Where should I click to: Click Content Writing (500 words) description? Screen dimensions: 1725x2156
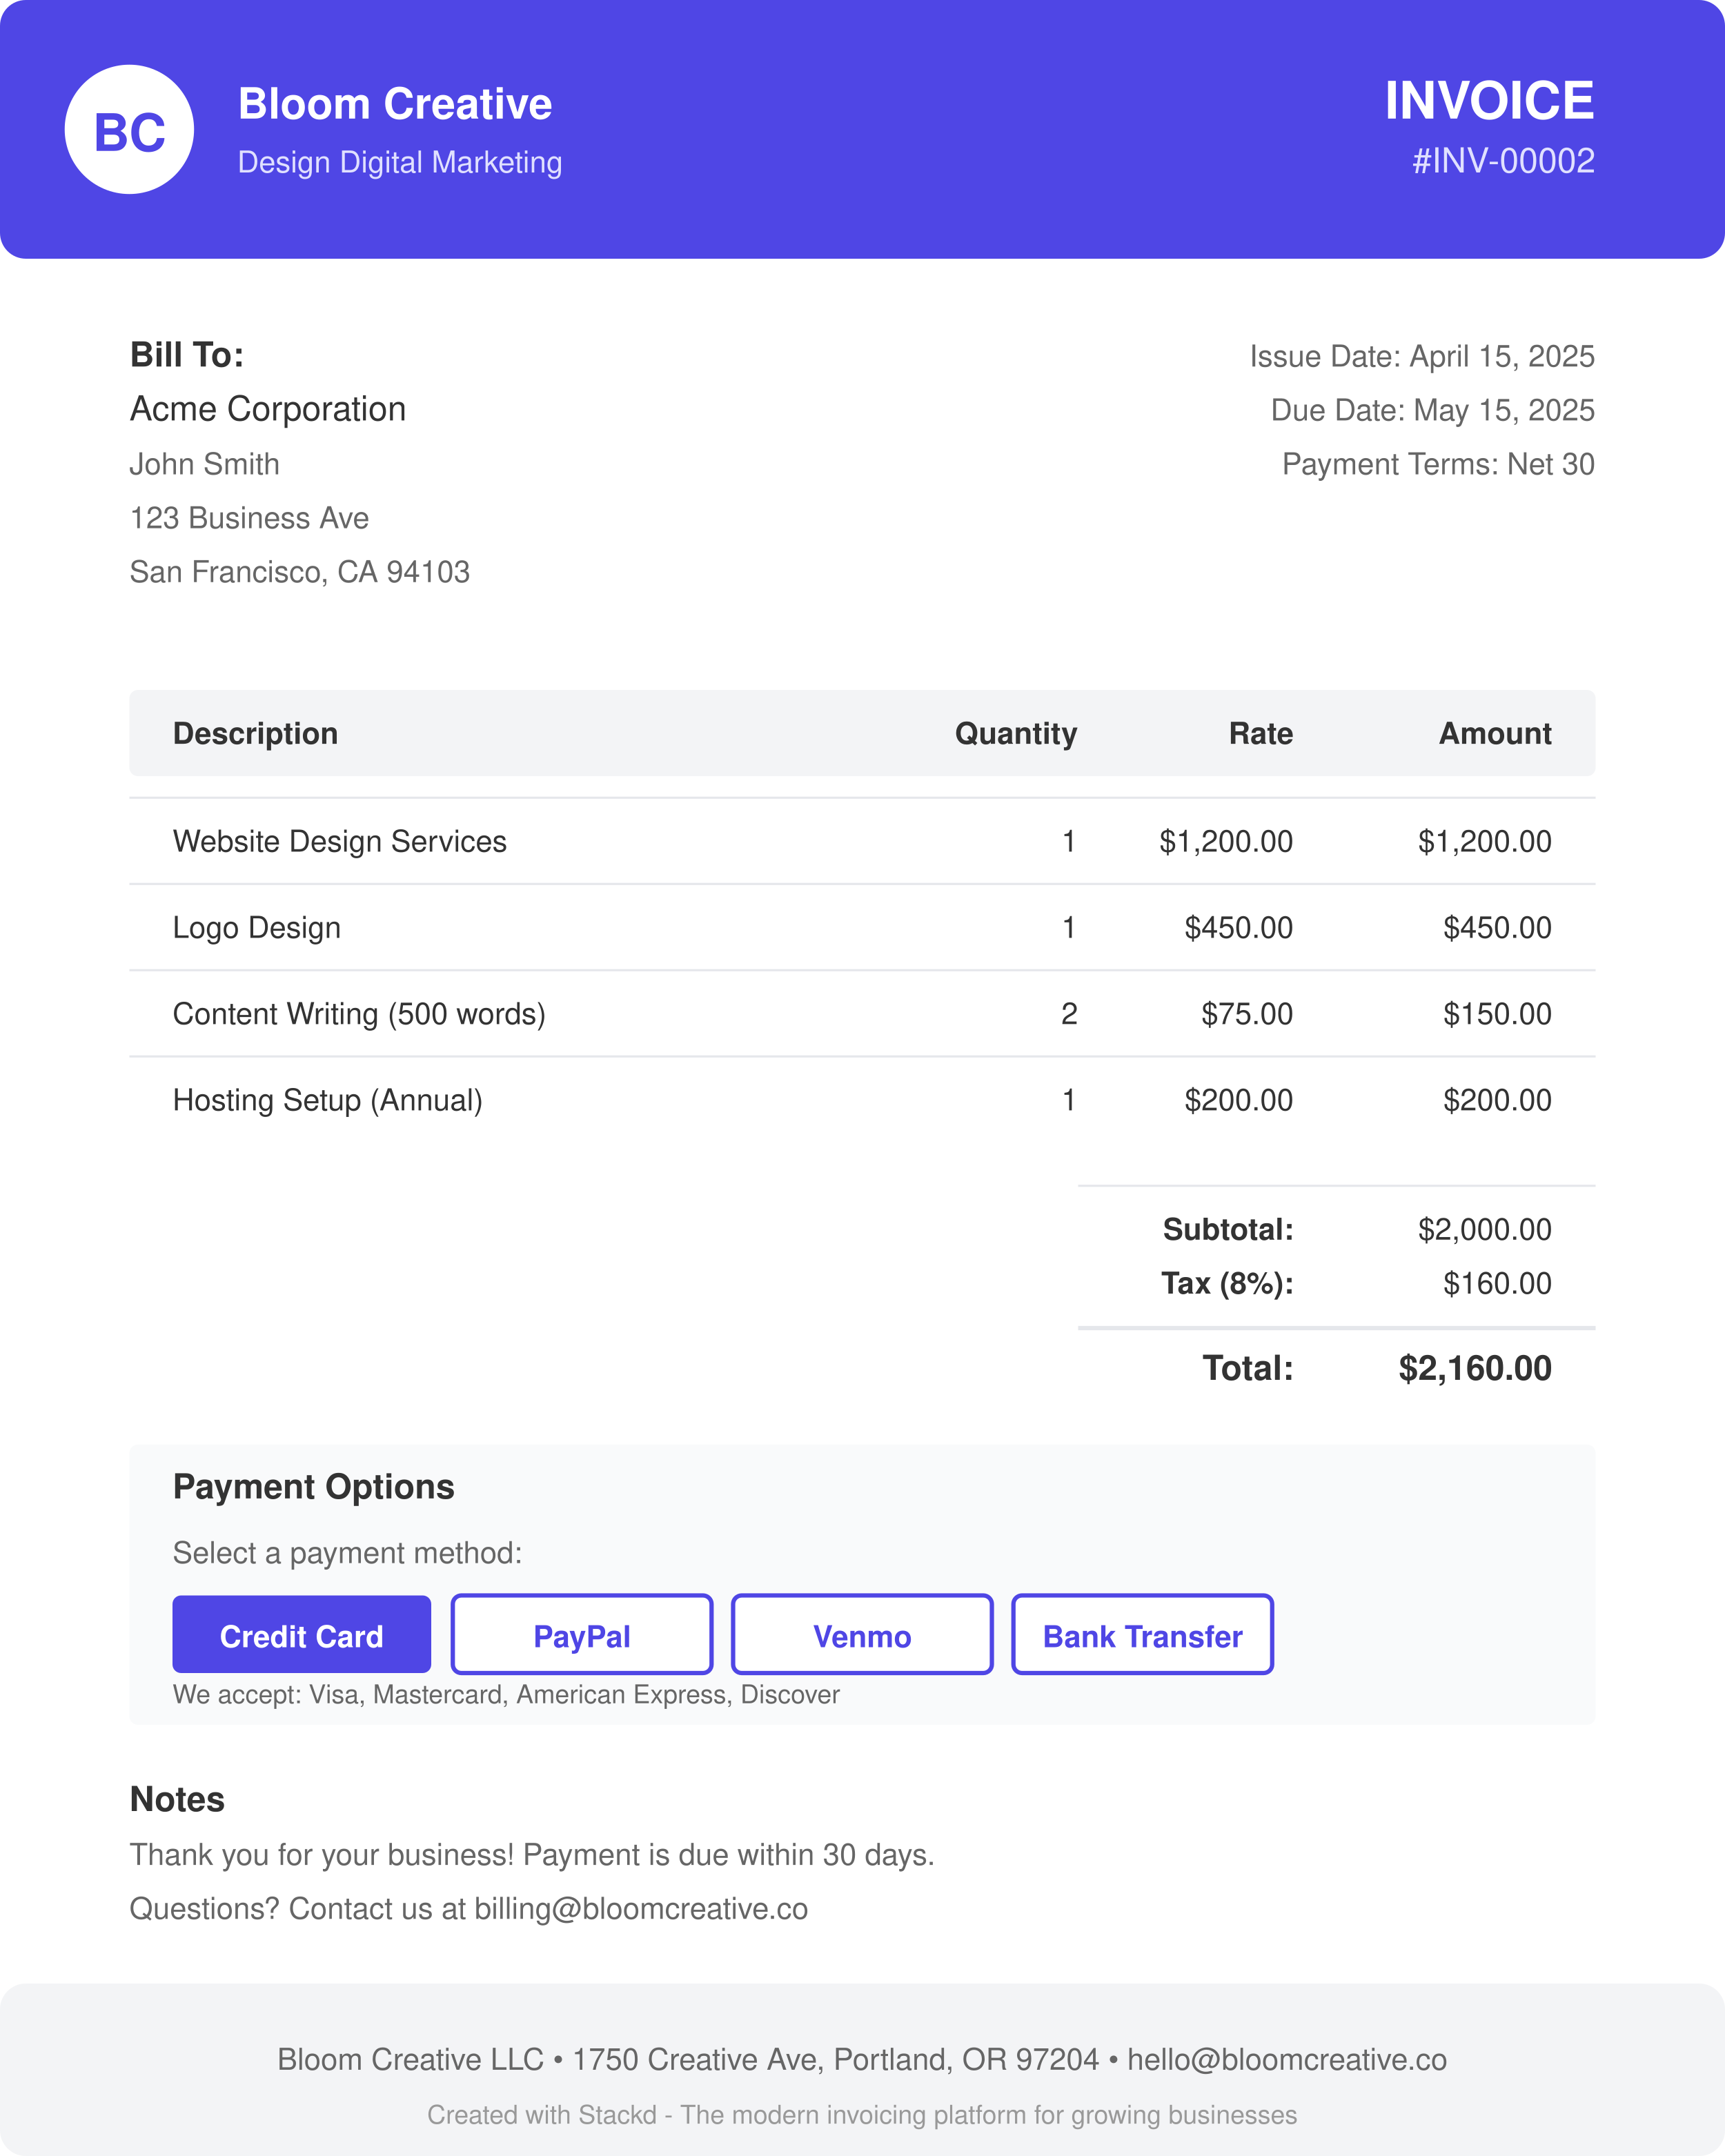(359, 1014)
